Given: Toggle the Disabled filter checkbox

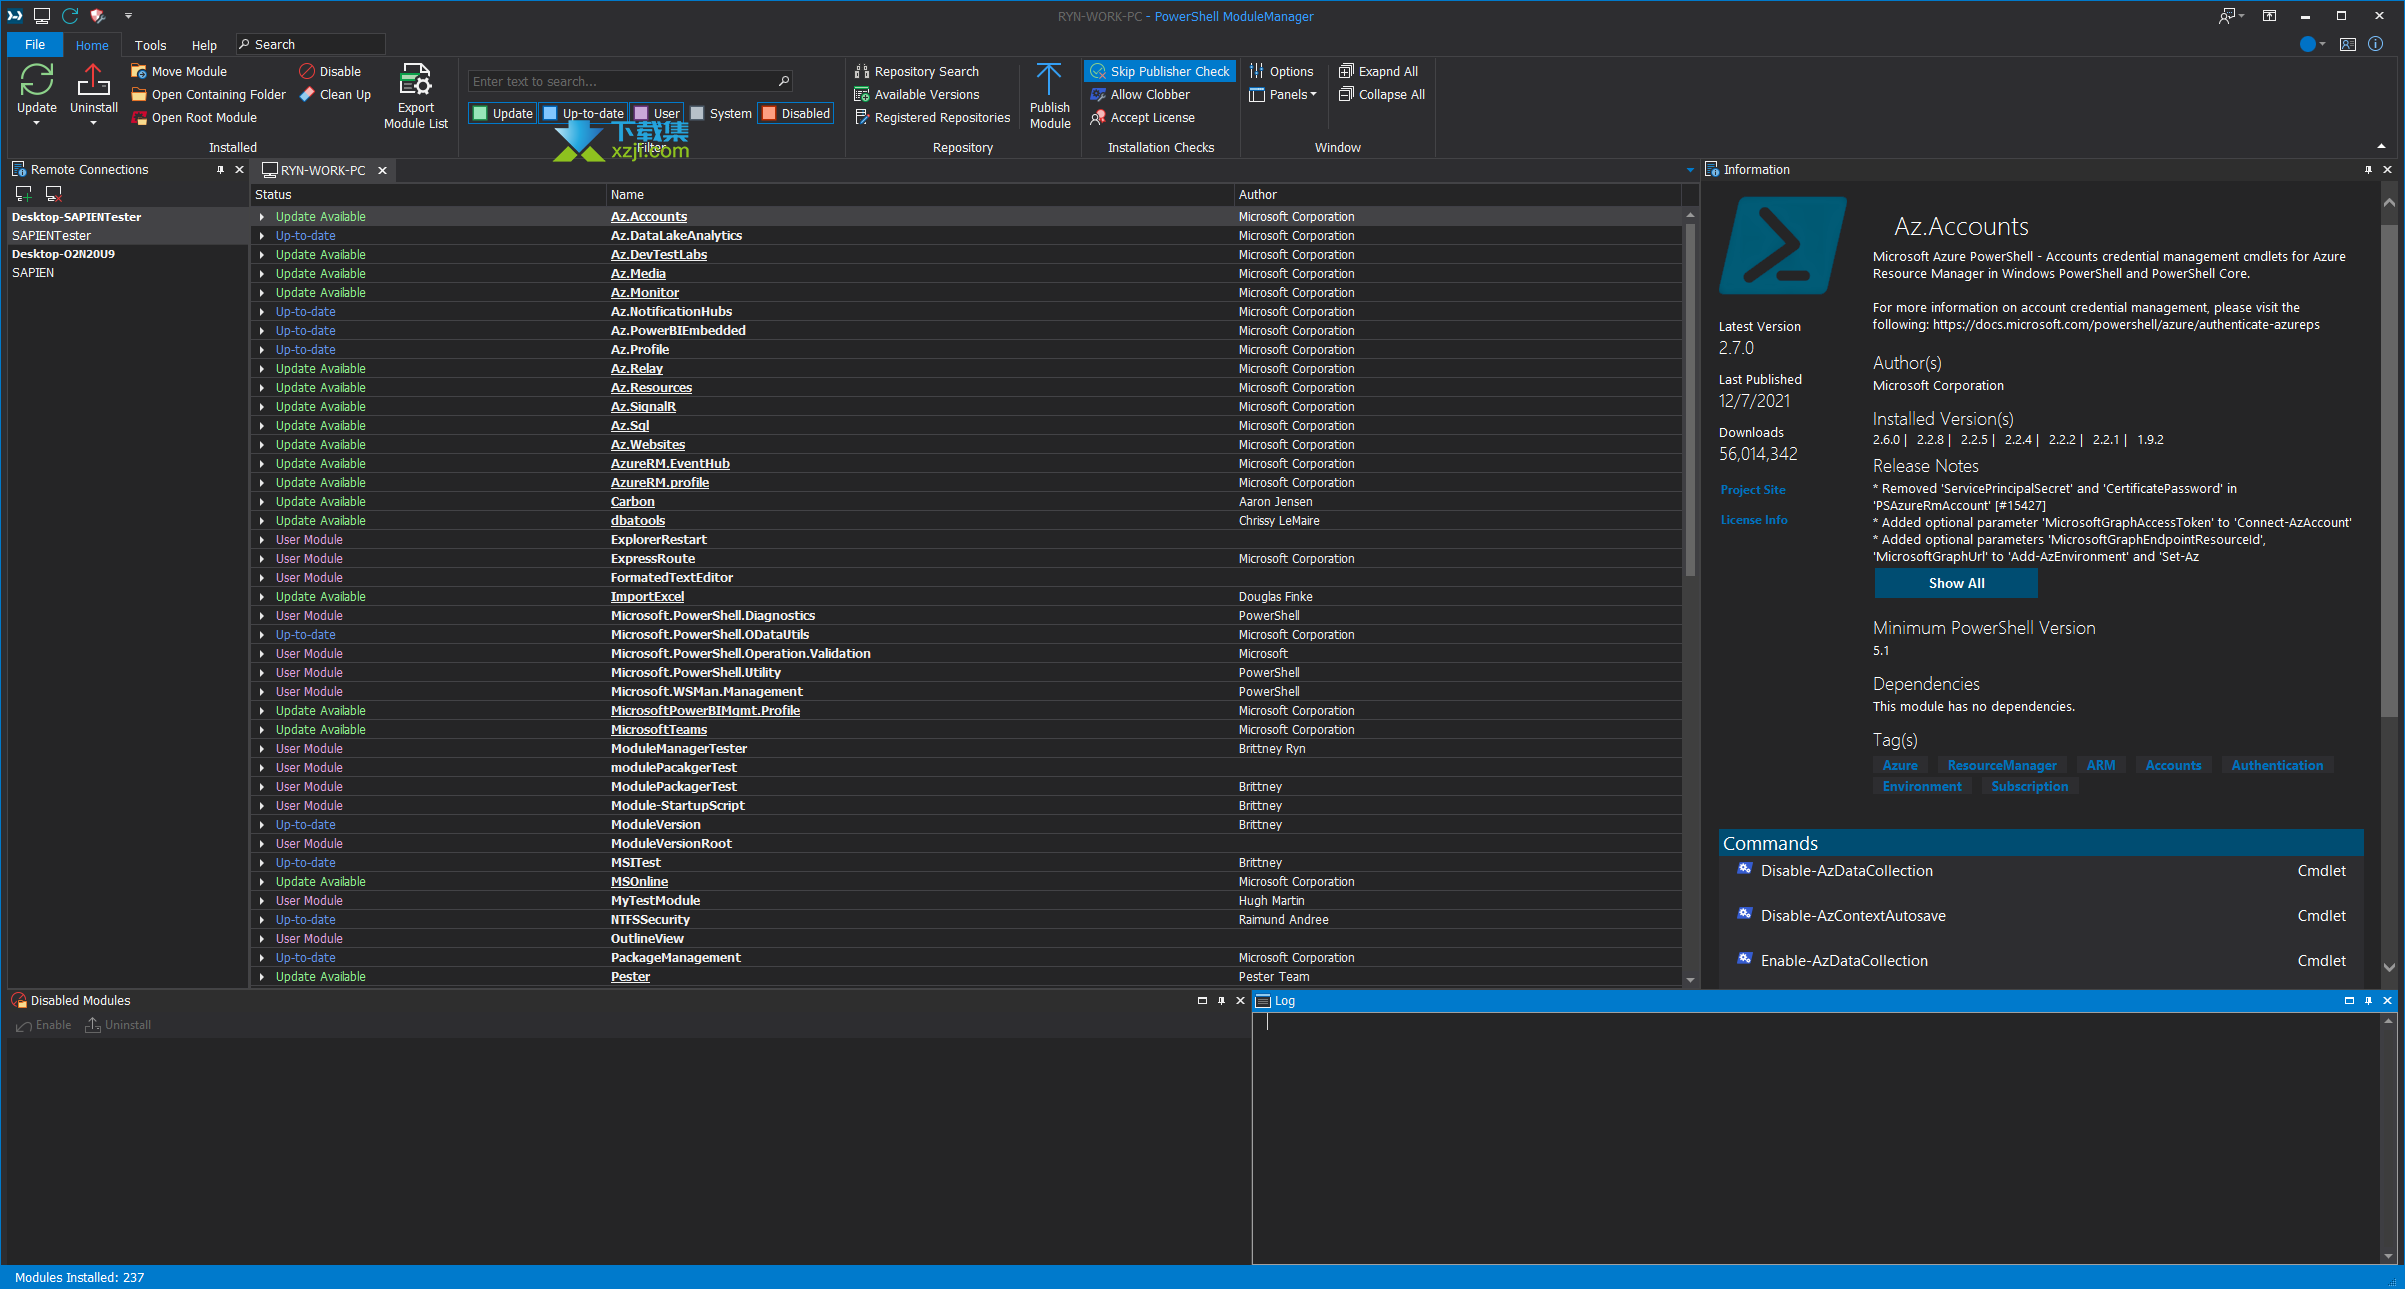Looking at the screenshot, I should (x=769, y=114).
